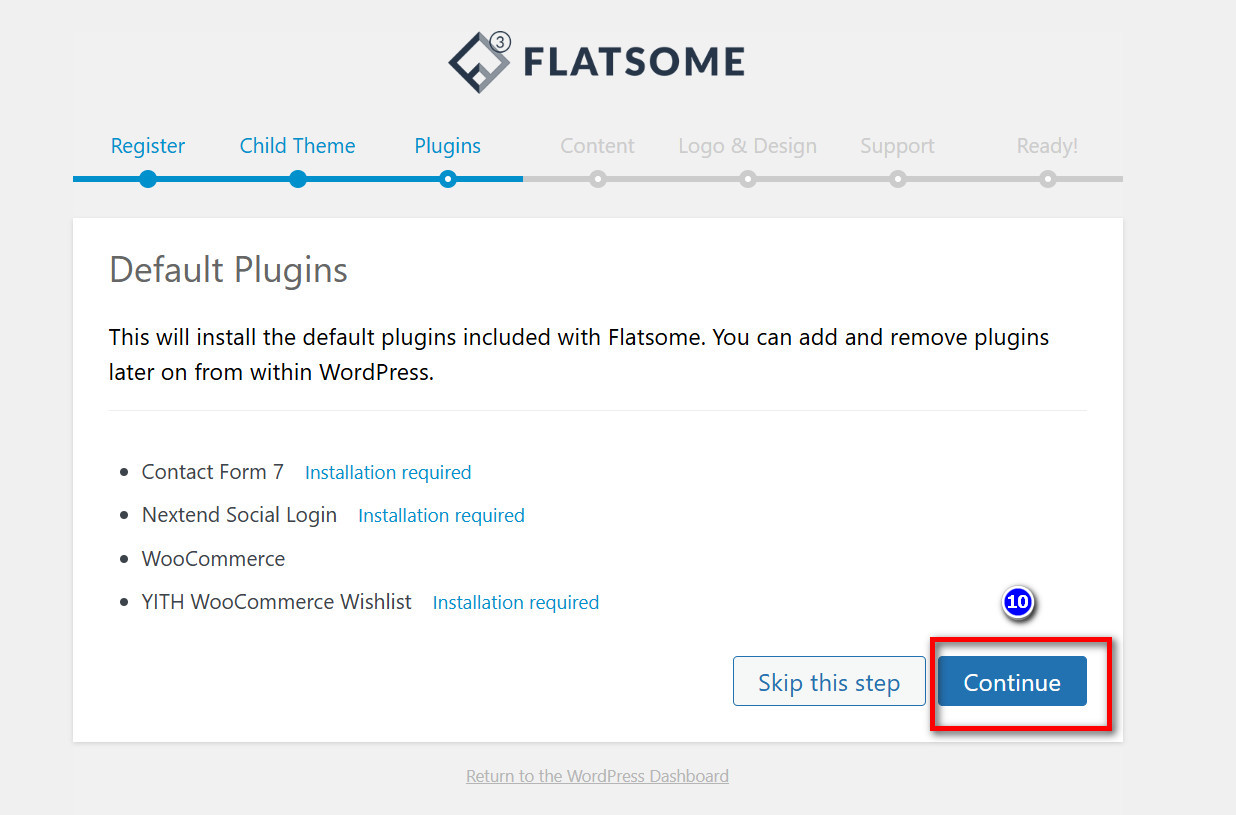
Task: Click the Child Theme step circle
Action: click(x=297, y=179)
